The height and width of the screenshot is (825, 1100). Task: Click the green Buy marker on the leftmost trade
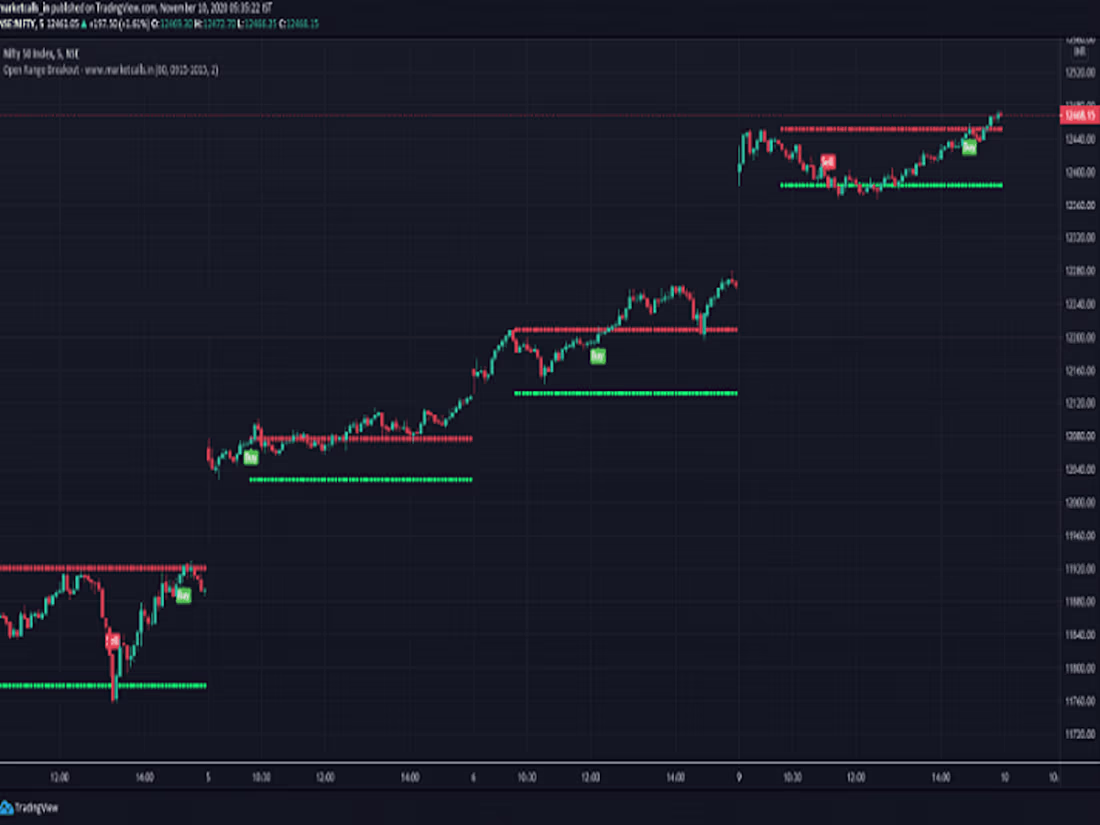pyautogui.click(x=184, y=596)
